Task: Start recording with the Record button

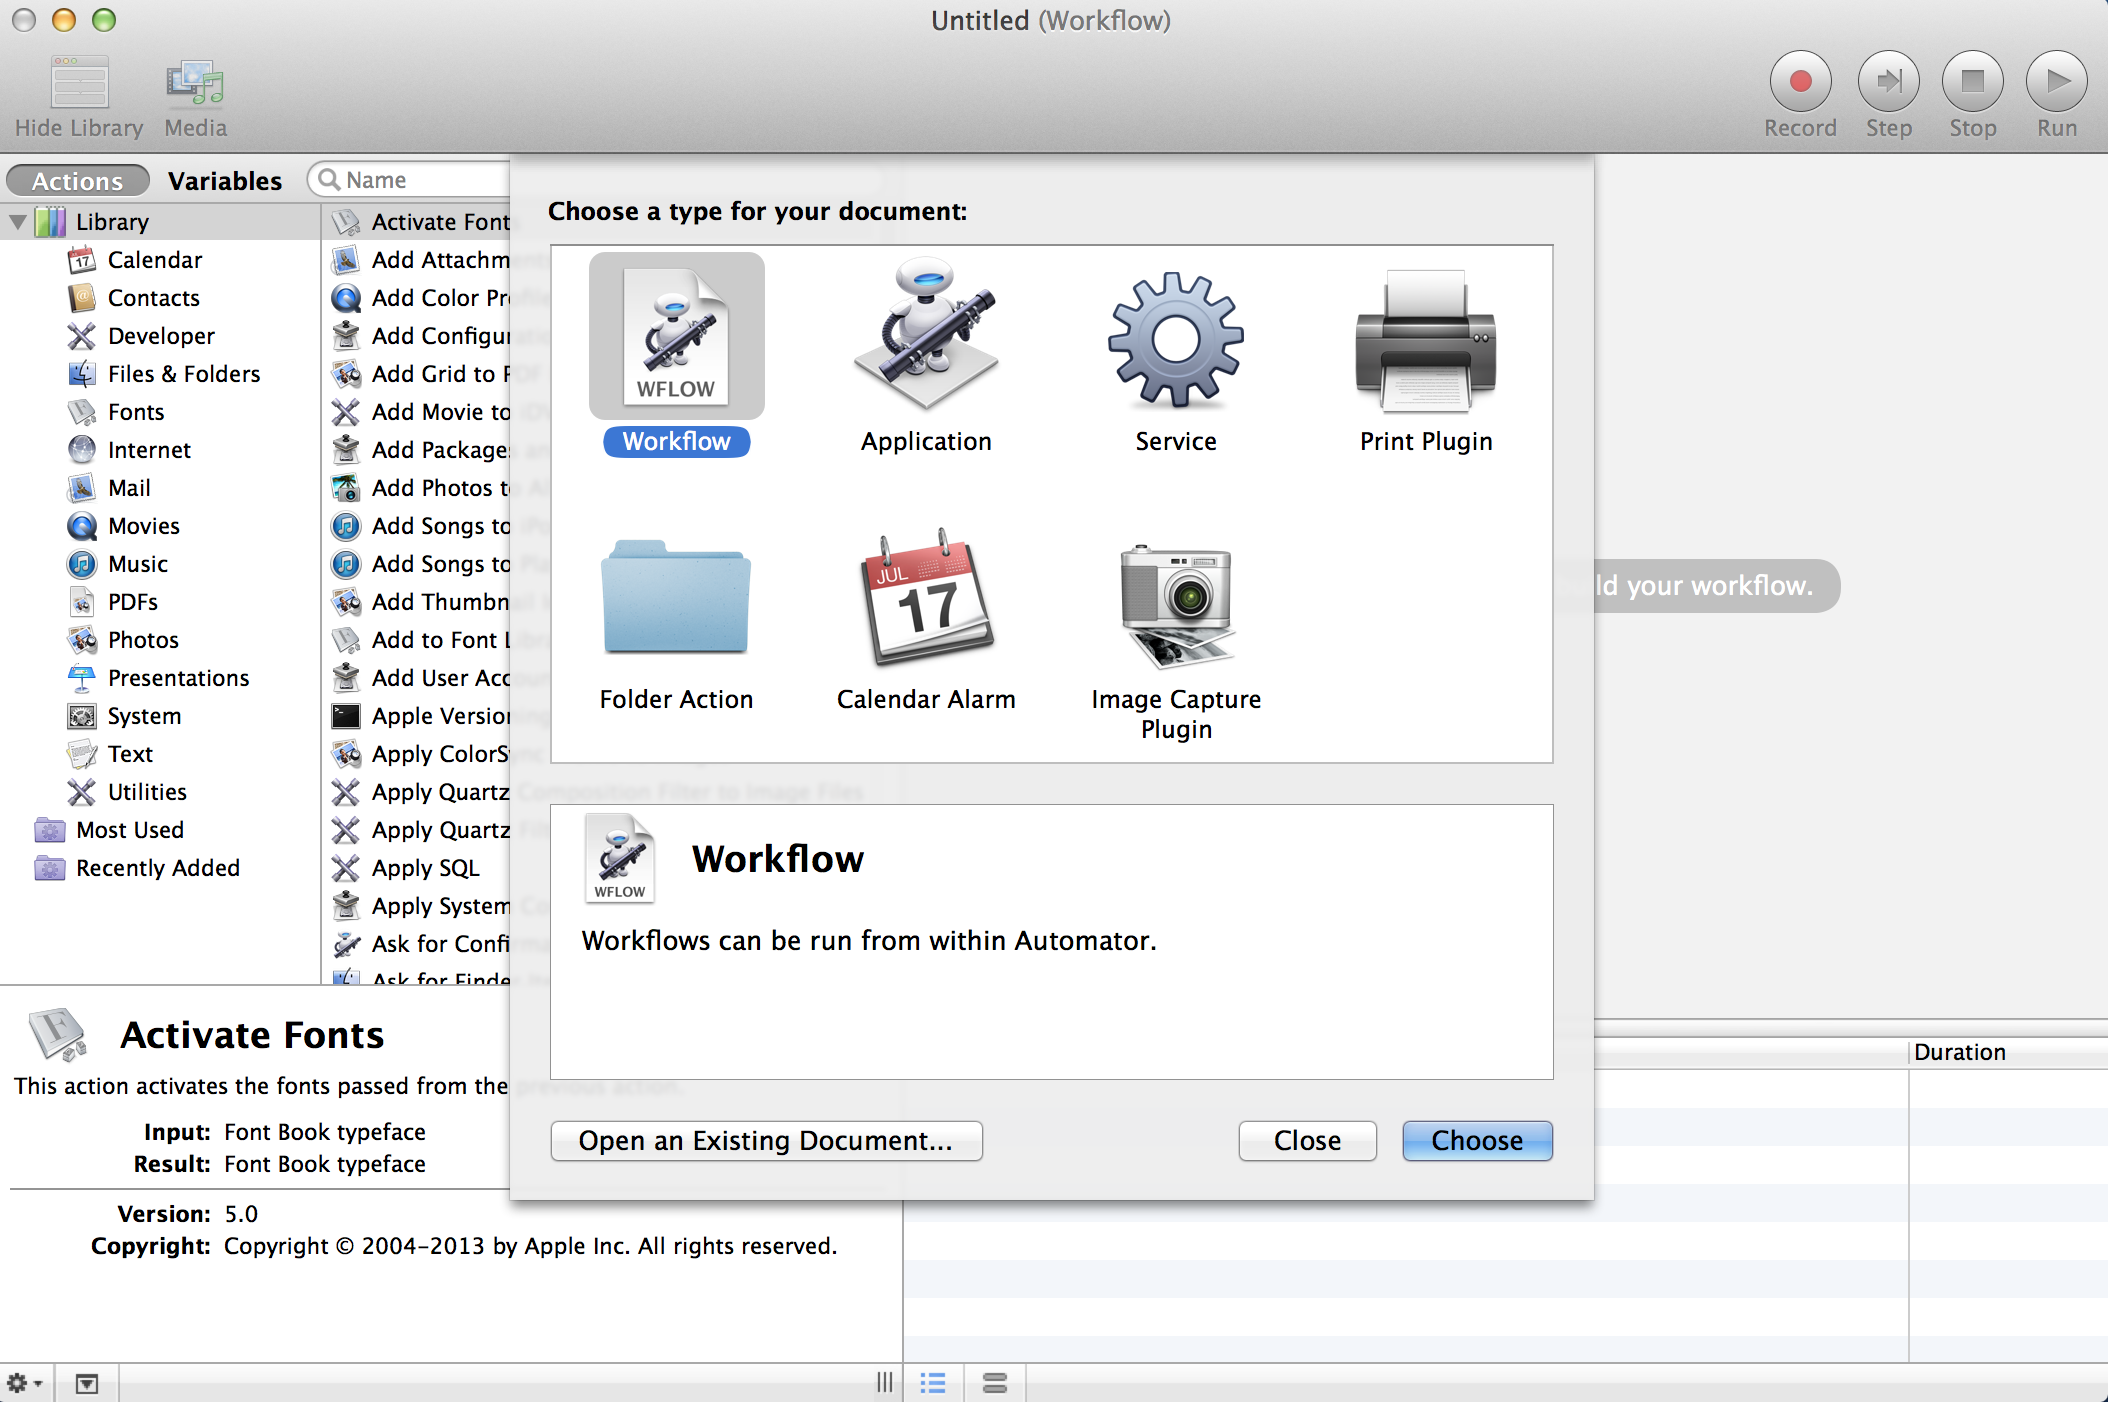Action: [x=1800, y=81]
